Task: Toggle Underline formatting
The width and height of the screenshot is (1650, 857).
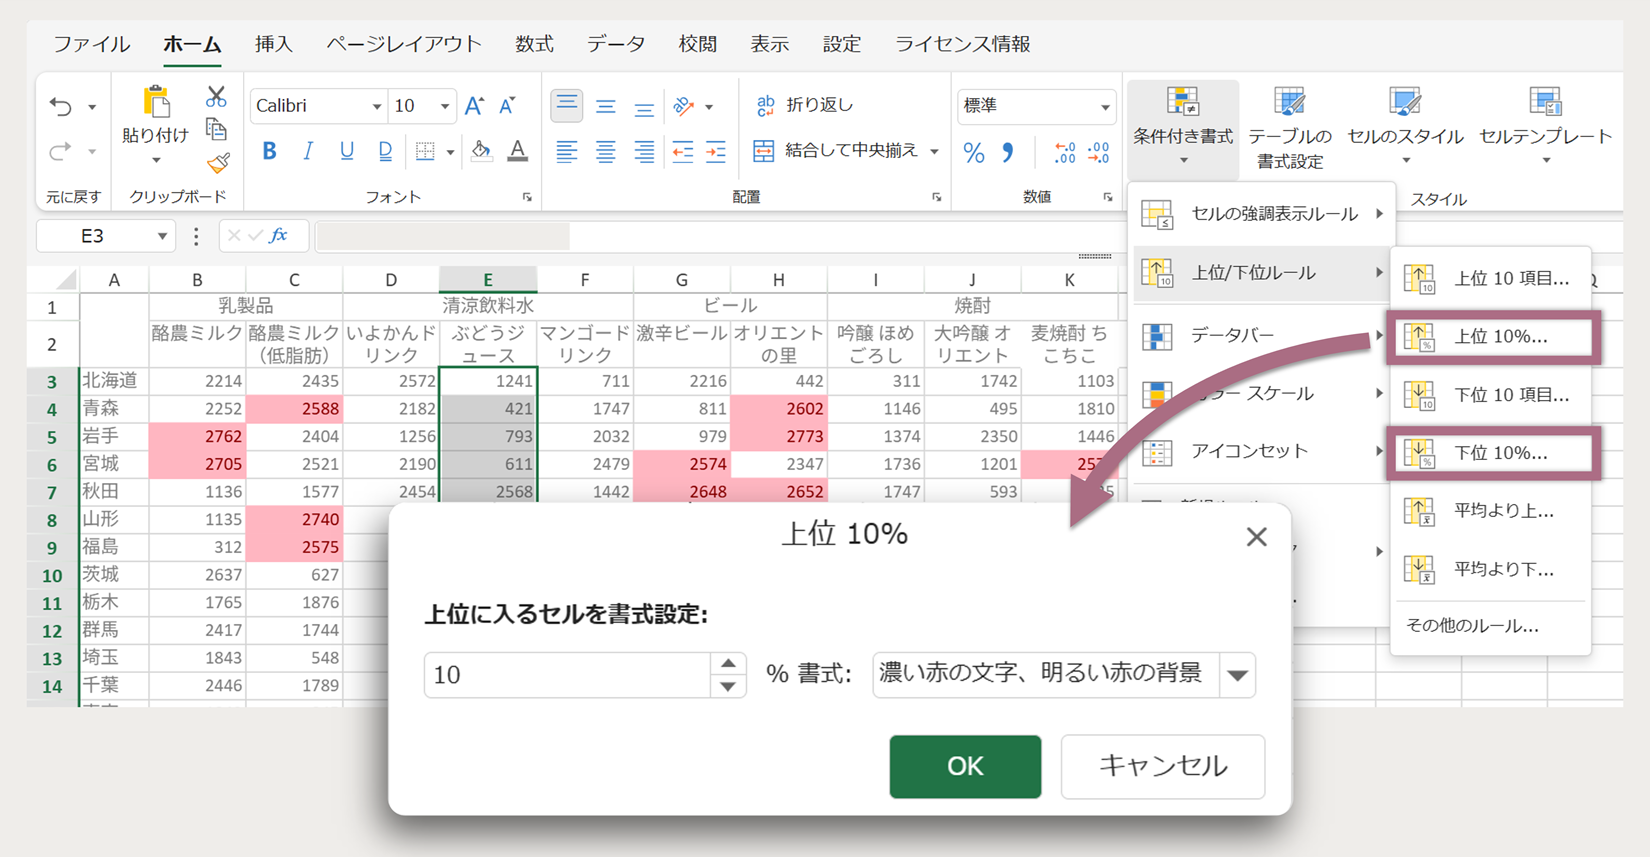Action: (346, 151)
